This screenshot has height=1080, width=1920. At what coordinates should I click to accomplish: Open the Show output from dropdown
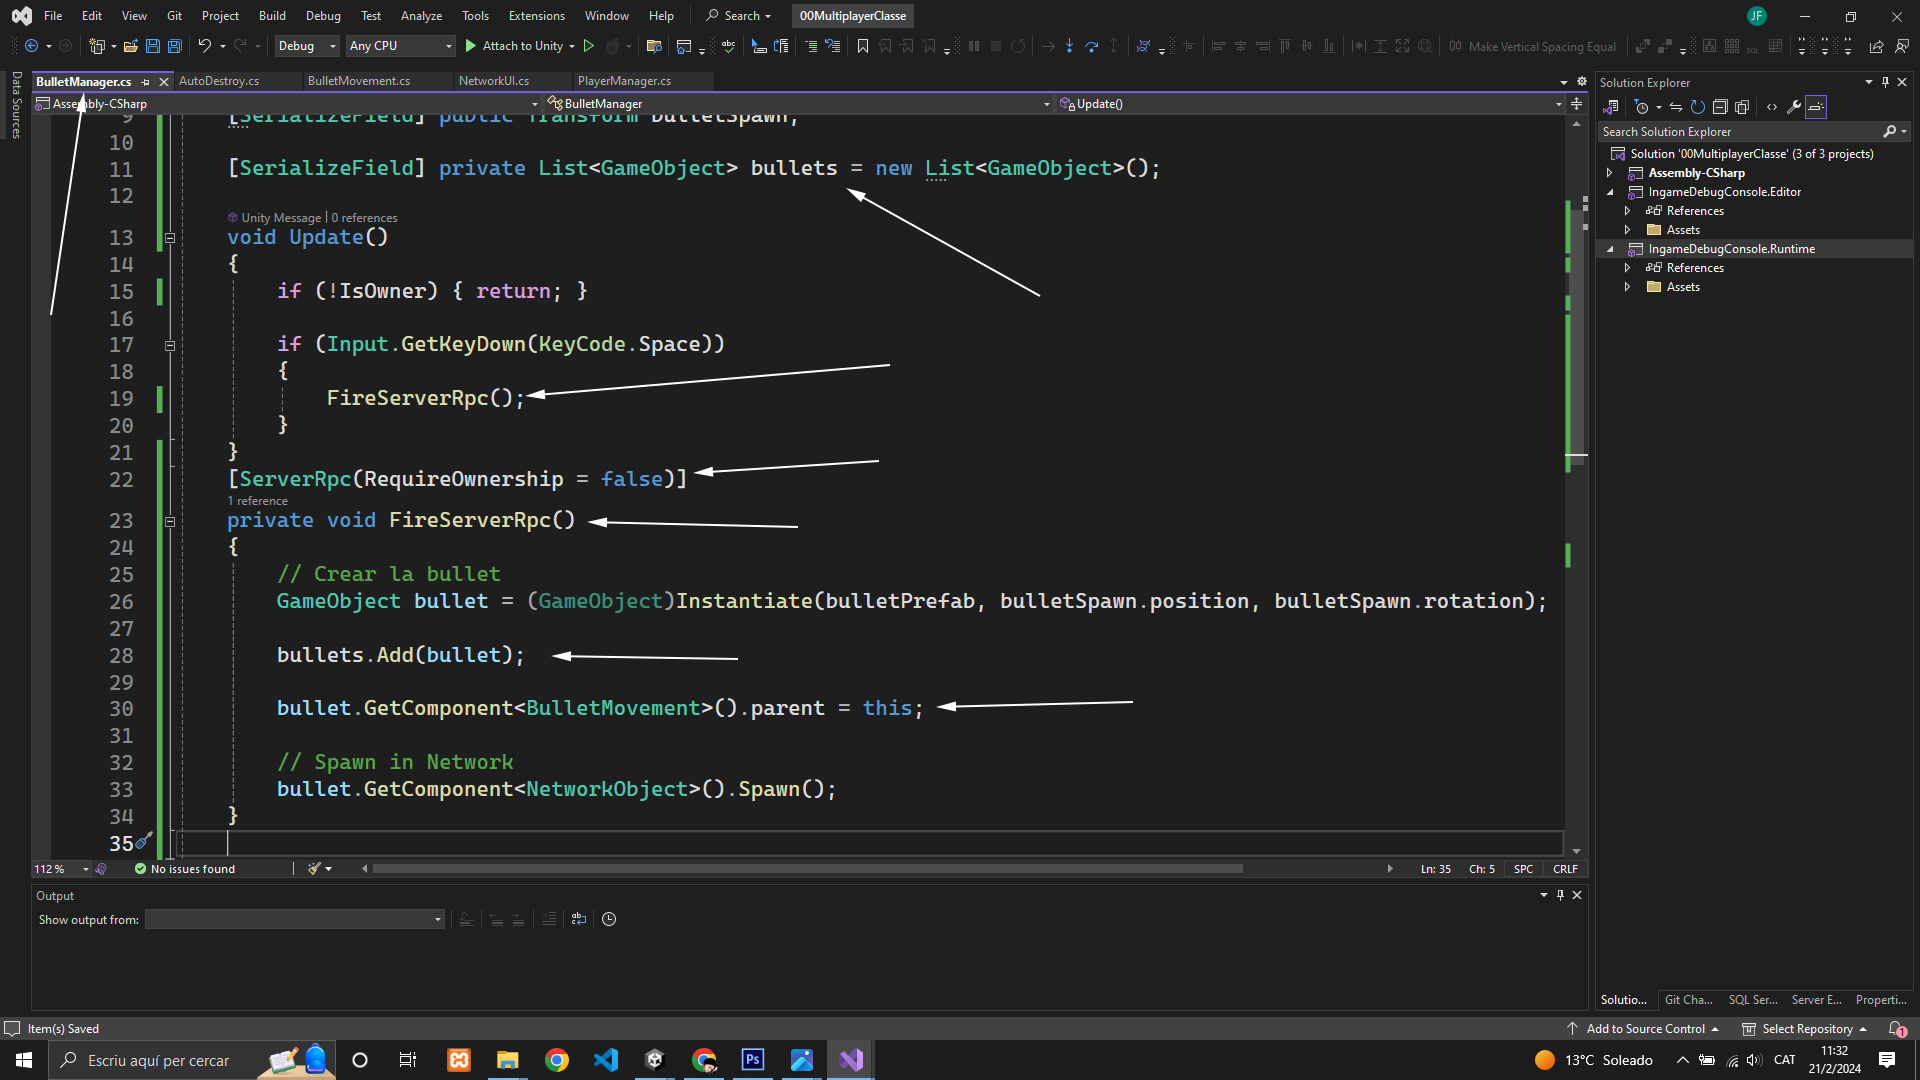tap(294, 919)
